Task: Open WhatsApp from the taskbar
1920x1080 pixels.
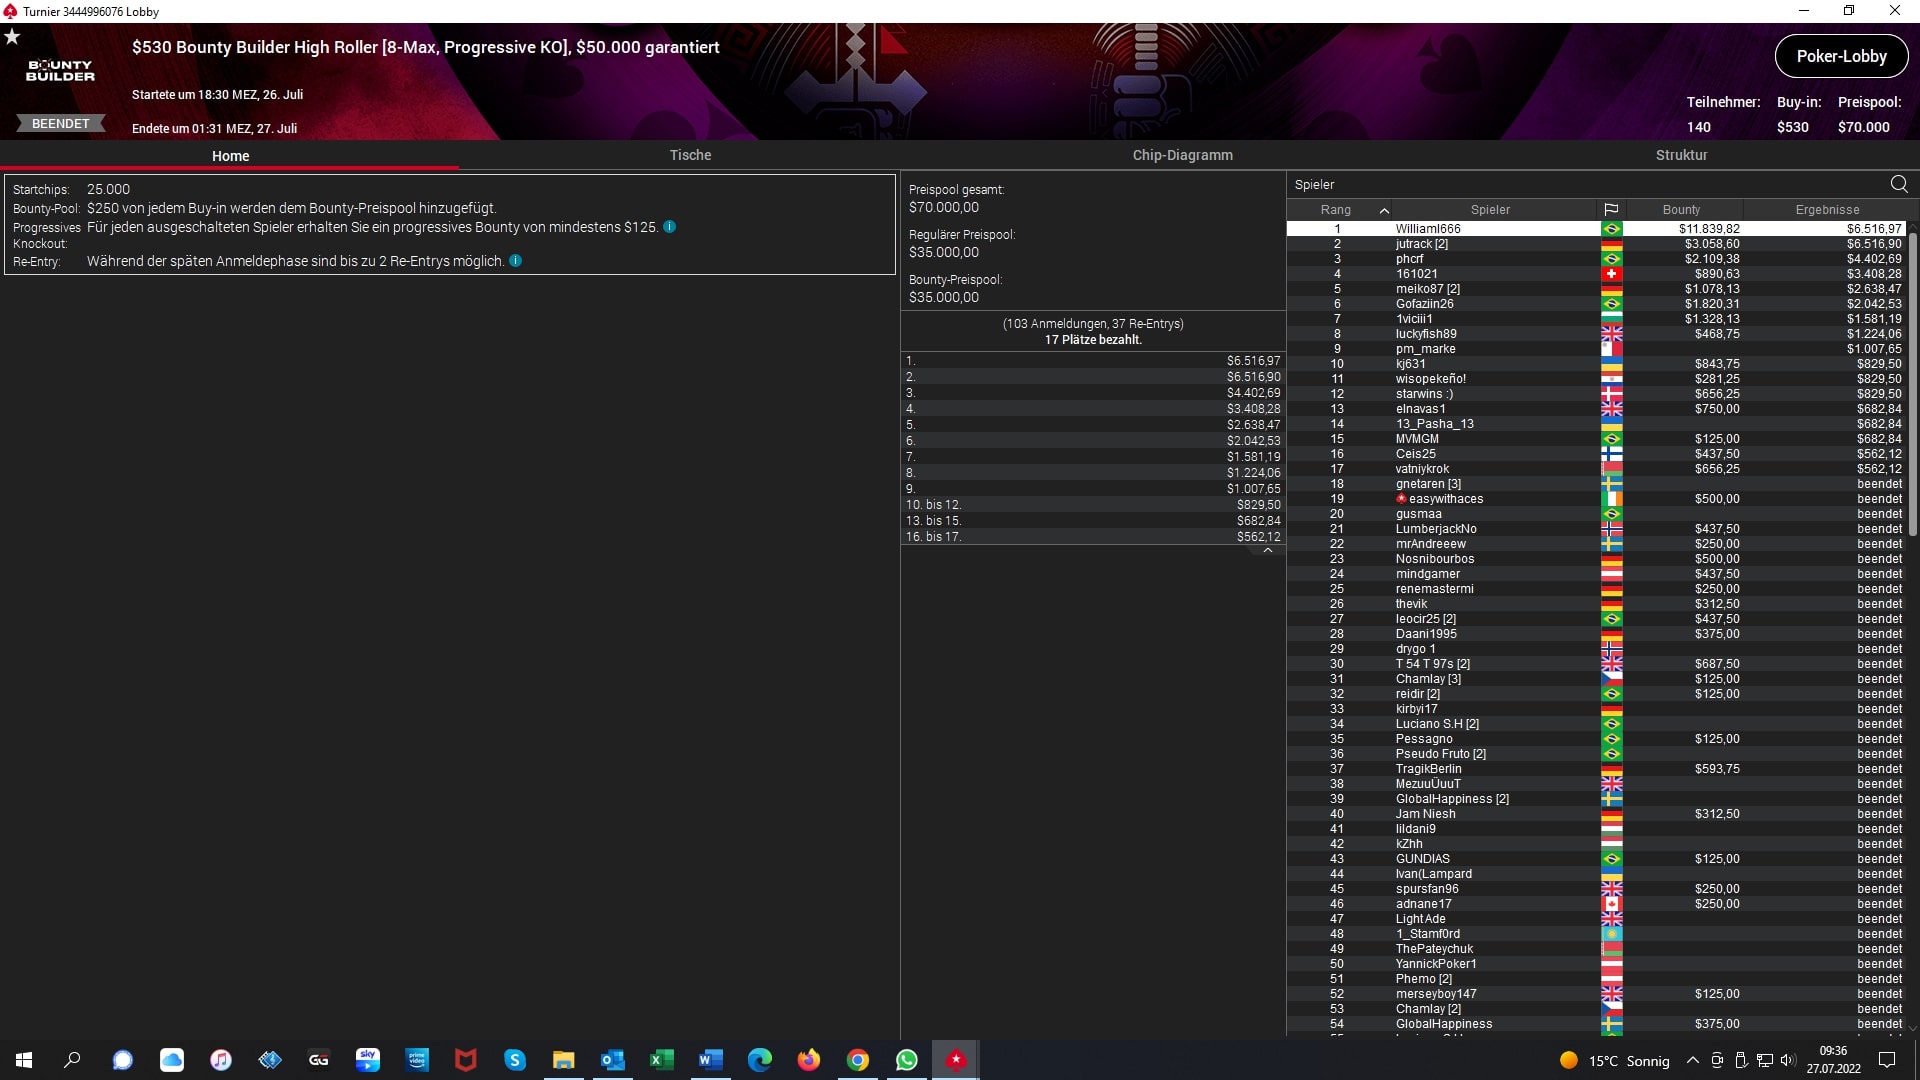Action: click(x=907, y=1060)
